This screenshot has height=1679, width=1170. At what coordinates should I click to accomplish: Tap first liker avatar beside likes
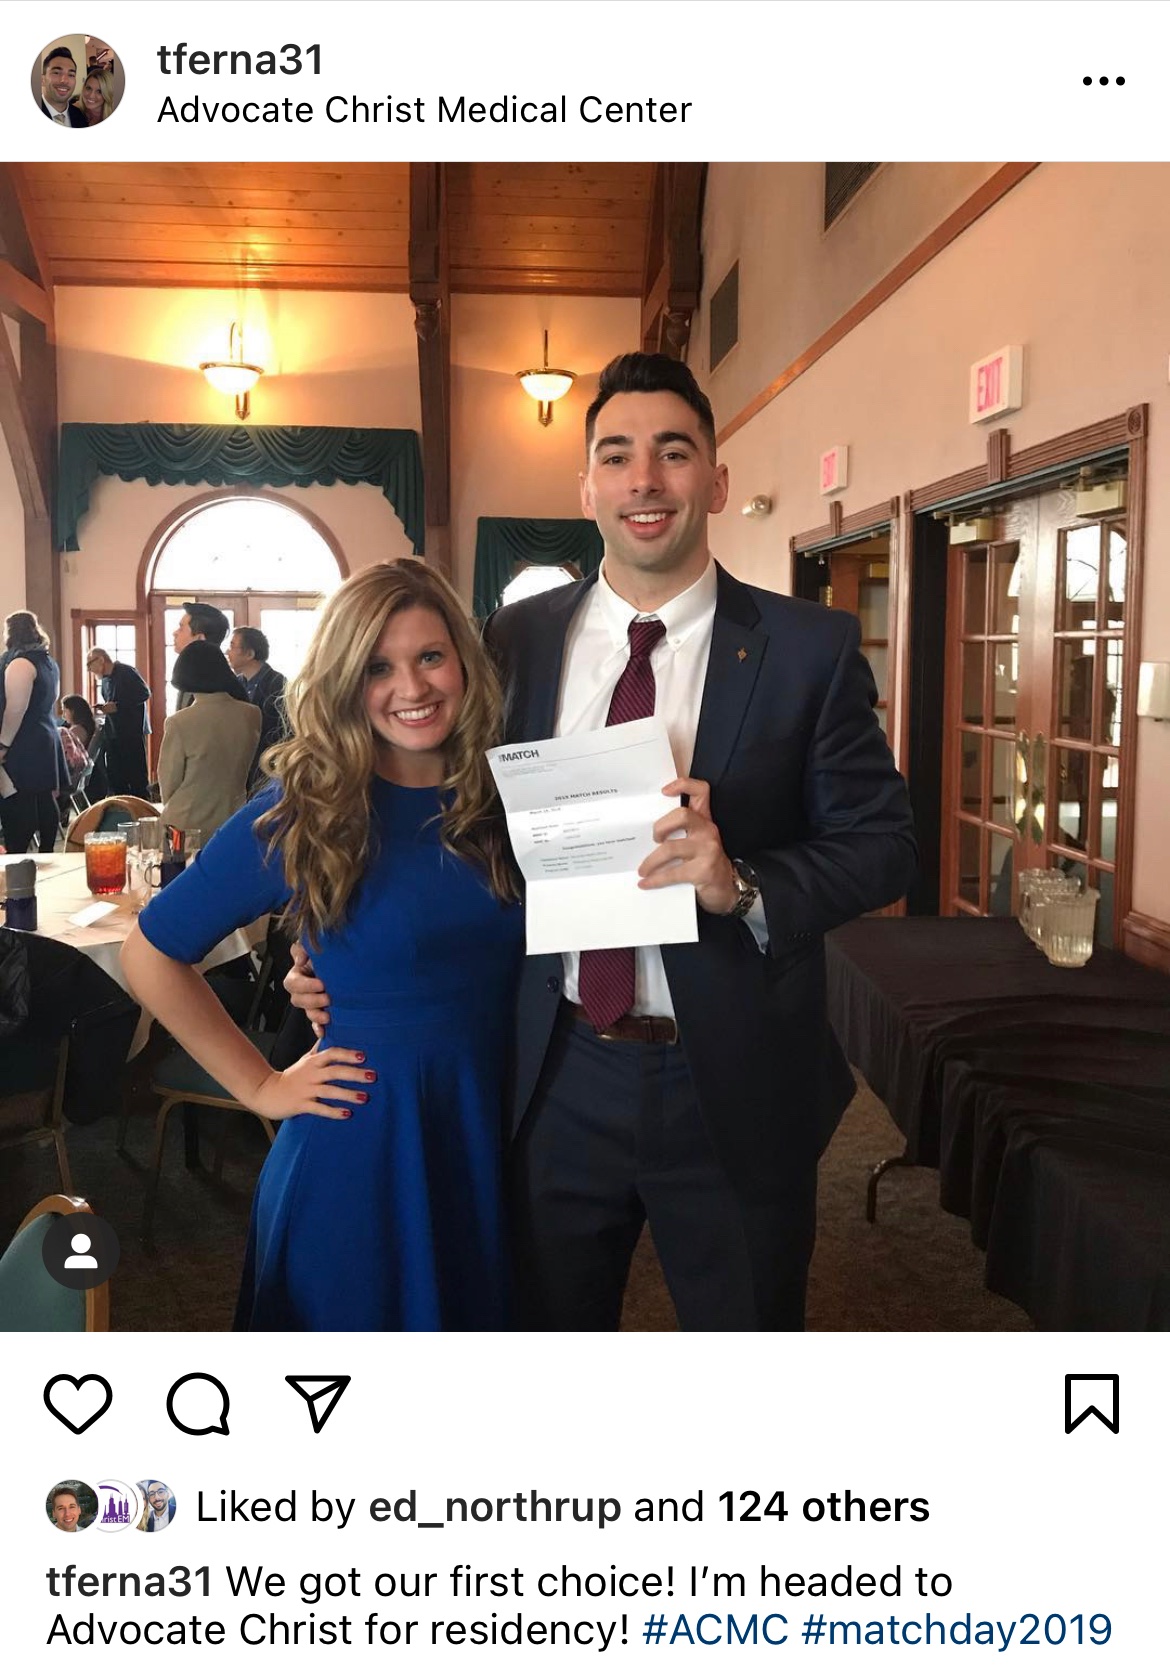(71, 1507)
